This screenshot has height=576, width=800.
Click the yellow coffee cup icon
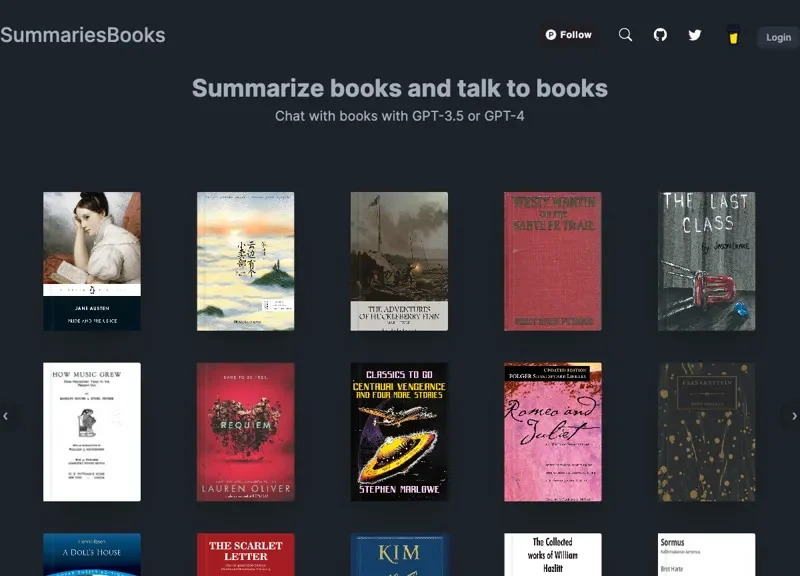[x=734, y=35]
